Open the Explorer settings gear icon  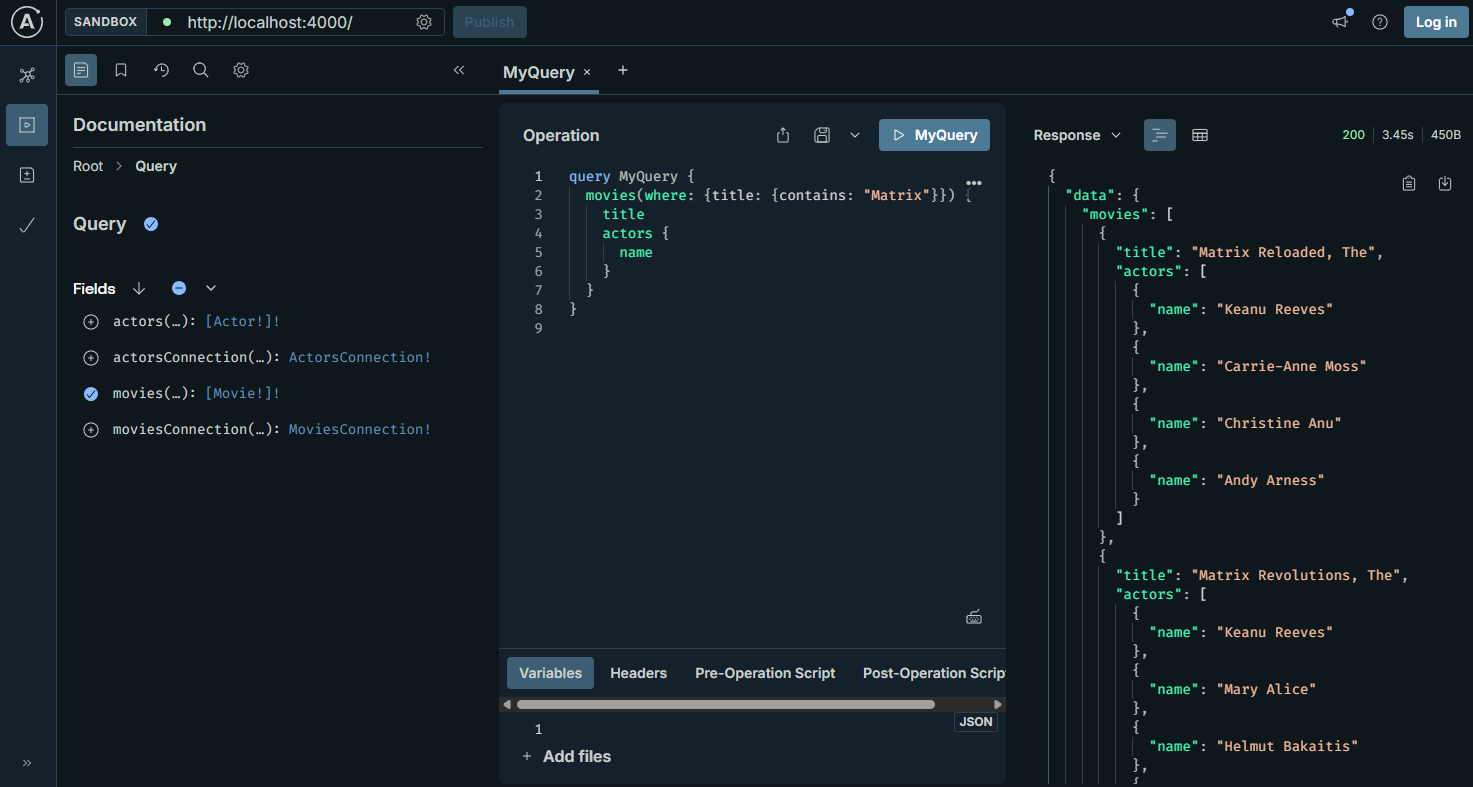pyautogui.click(x=241, y=70)
